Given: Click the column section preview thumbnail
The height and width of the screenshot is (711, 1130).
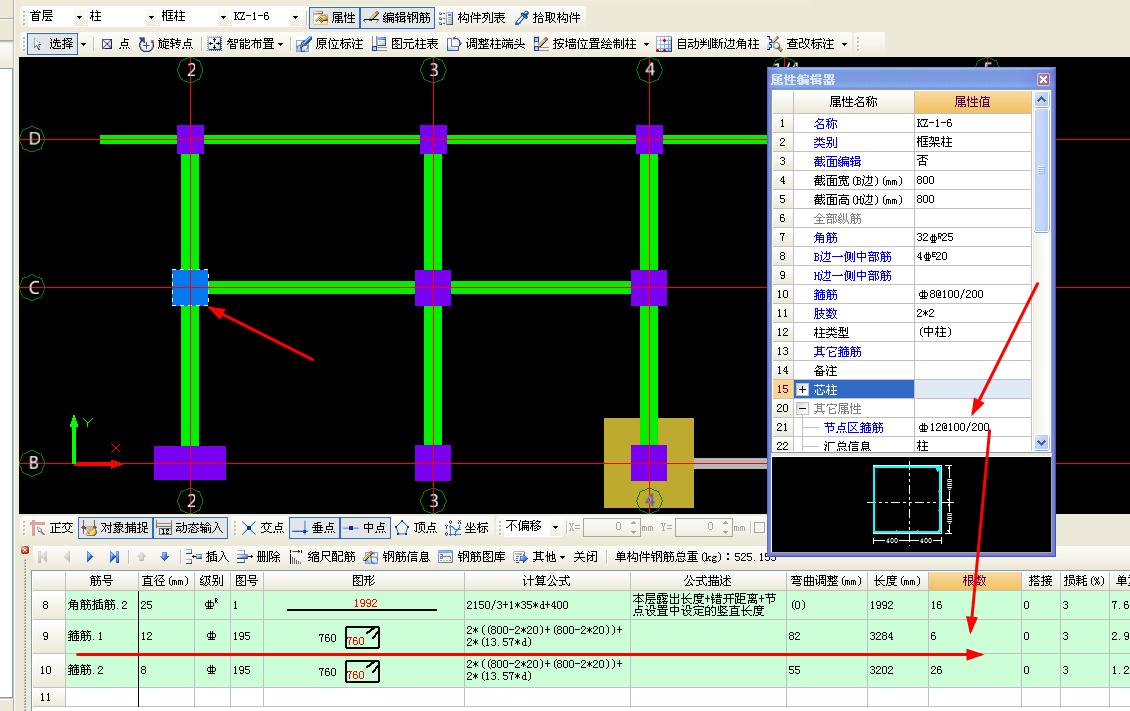Looking at the screenshot, I should coord(909,504).
